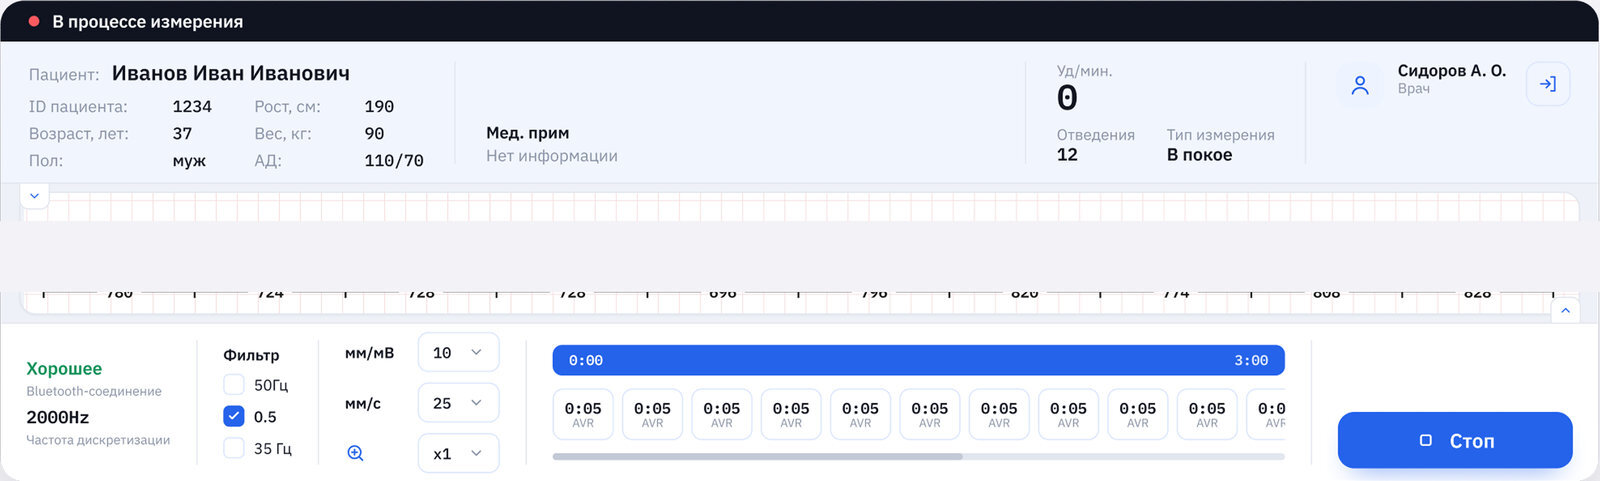The height and width of the screenshot is (481, 1600).
Task: Click the blue 0:00–3:00 recording progress bar
Action: [x=918, y=360]
